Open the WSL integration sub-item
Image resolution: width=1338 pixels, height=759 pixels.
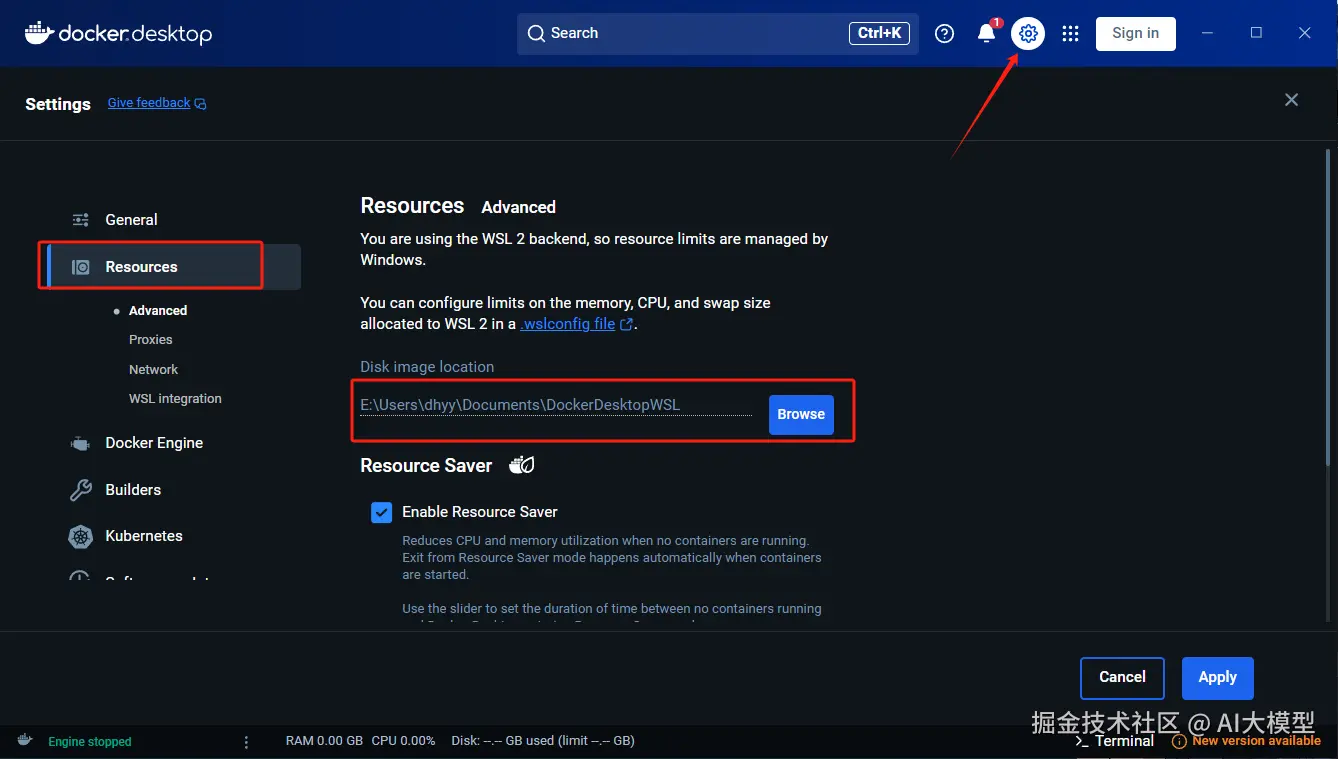coord(175,399)
